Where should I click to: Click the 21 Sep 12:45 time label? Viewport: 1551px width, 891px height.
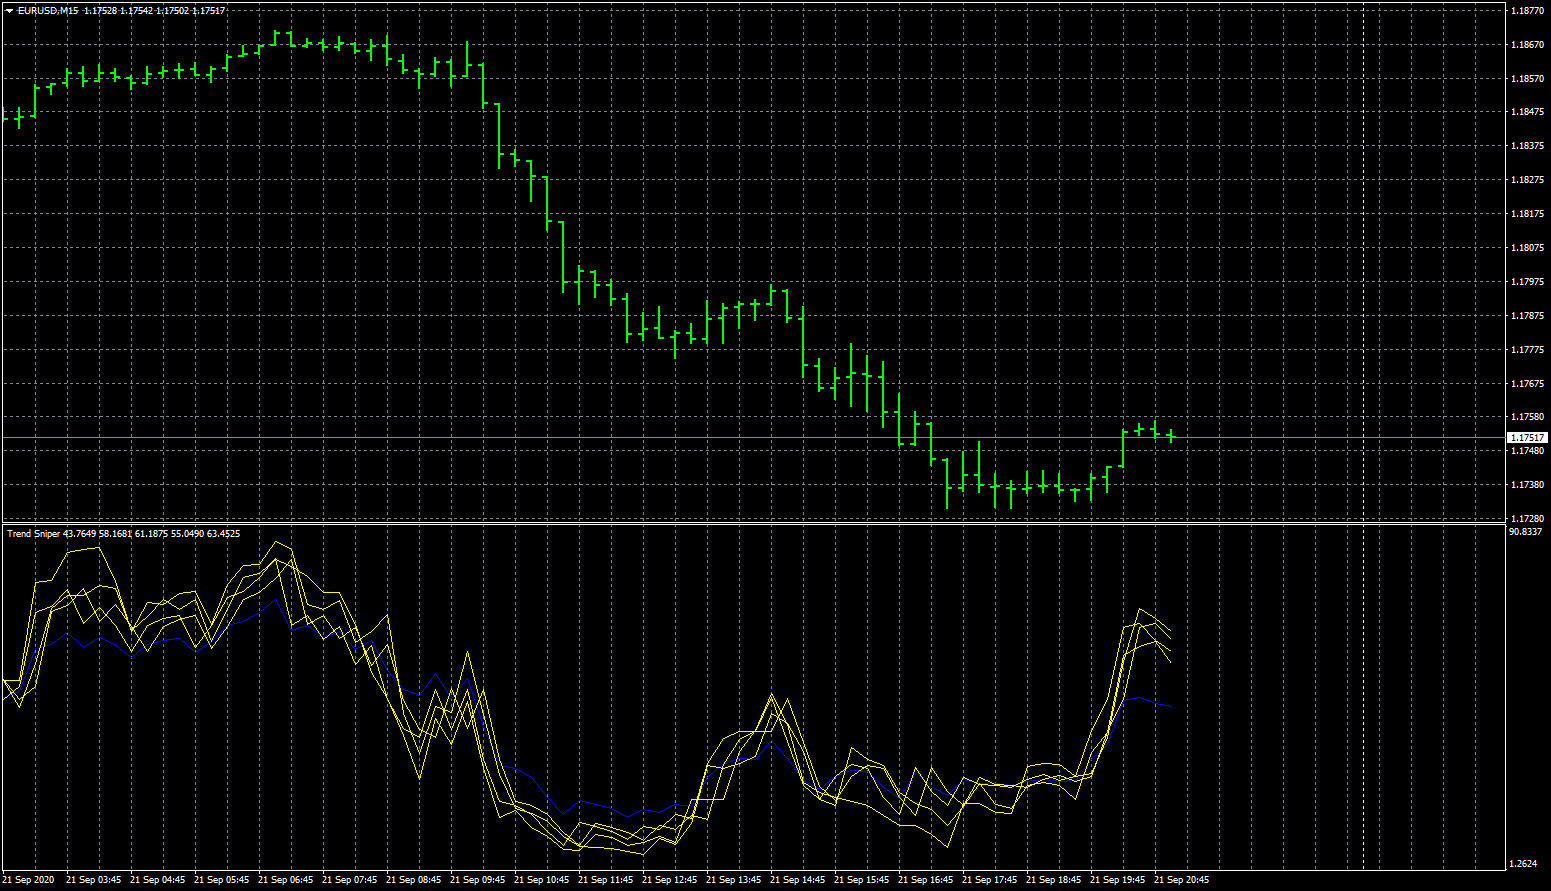click(x=669, y=880)
